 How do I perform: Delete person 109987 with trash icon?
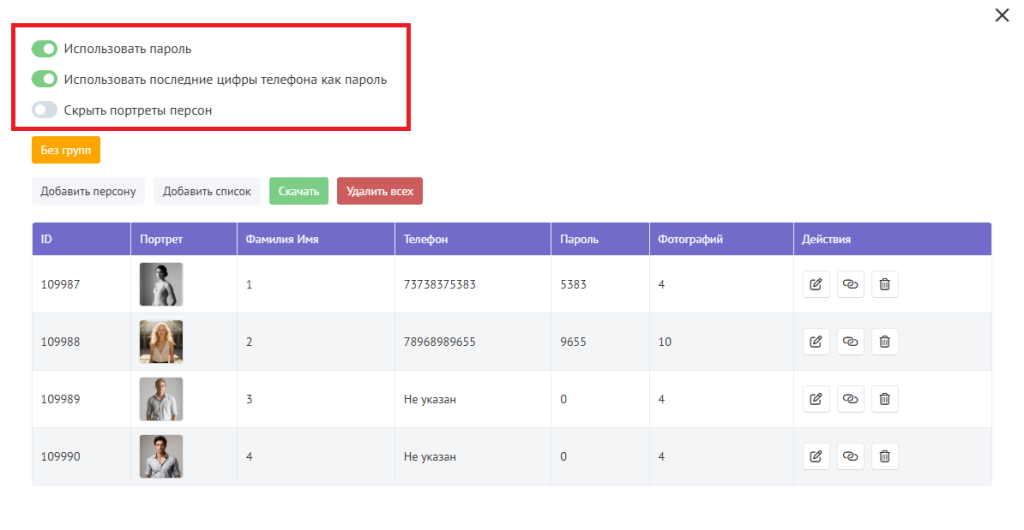pos(884,285)
